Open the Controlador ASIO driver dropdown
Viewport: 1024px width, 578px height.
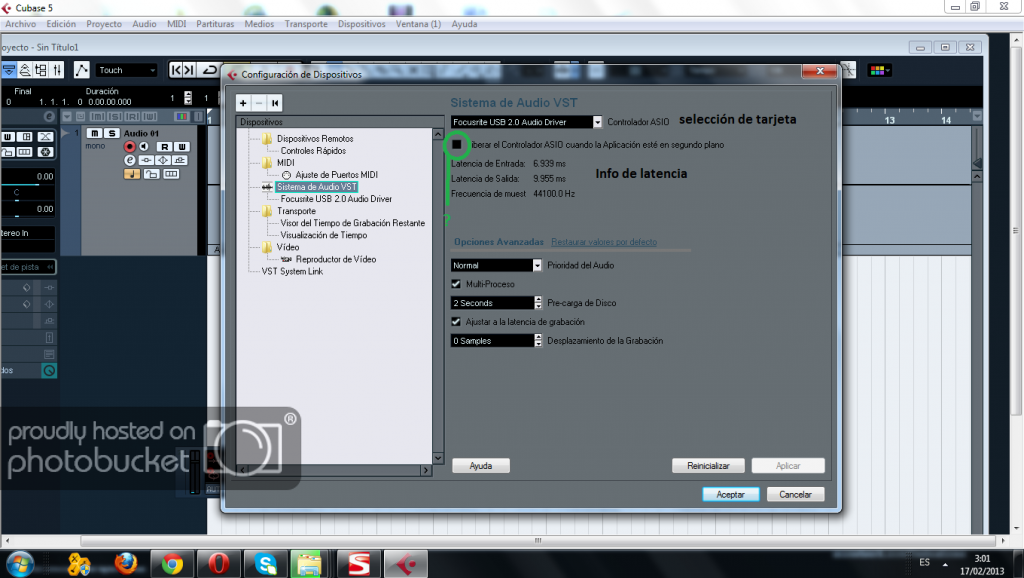pos(597,122)
